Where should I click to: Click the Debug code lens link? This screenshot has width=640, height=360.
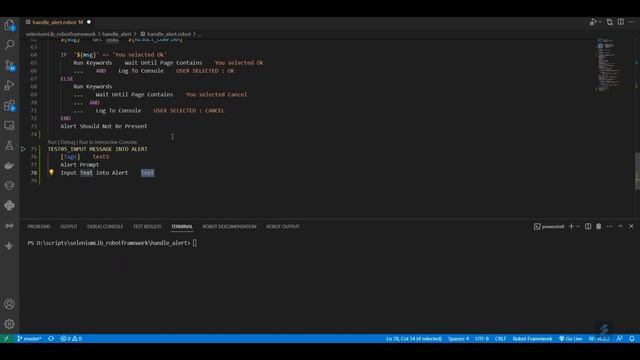(x=68, y=142)
